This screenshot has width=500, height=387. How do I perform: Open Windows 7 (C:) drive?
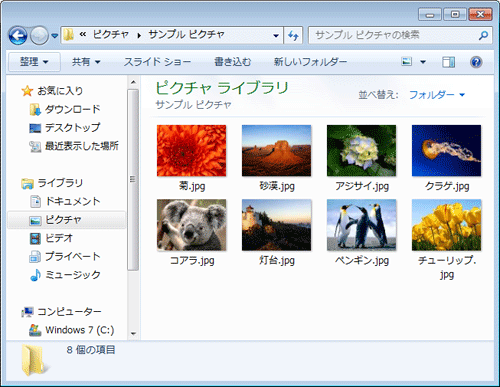(80, 330)
